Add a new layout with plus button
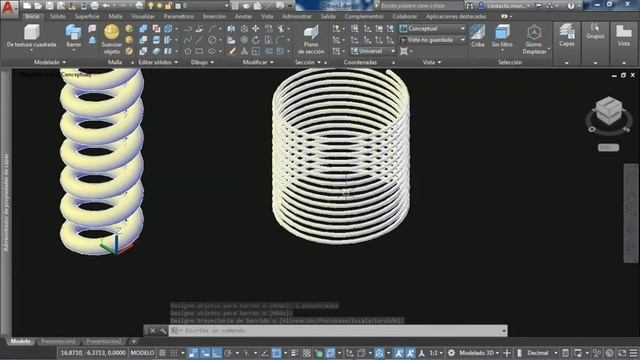Viewport: 640px width, 360px height. click(133, 341)
